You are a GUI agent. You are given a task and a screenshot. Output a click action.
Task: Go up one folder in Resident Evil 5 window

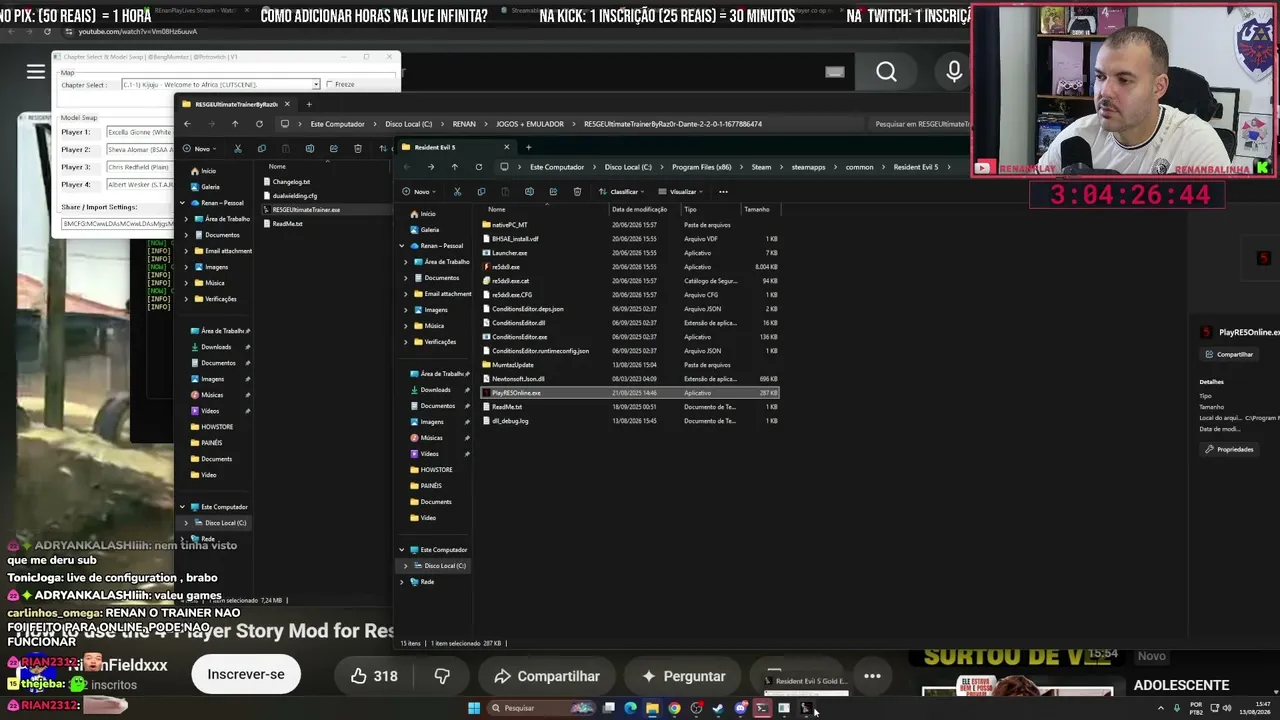454,167
